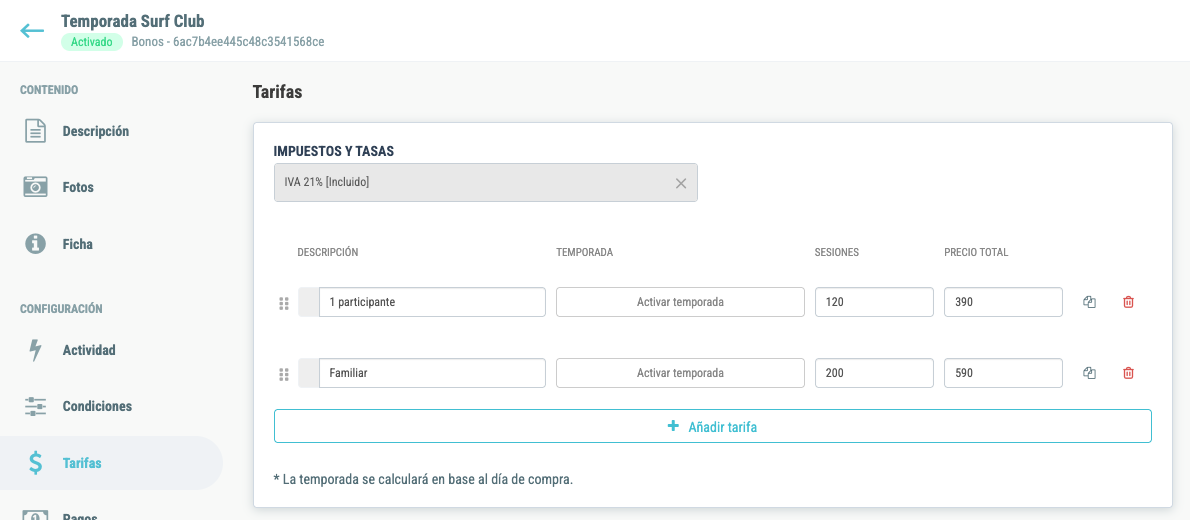The image size is (1190, 520).
Task: Click the color box beside Familiar
Action: click(309, 373)
